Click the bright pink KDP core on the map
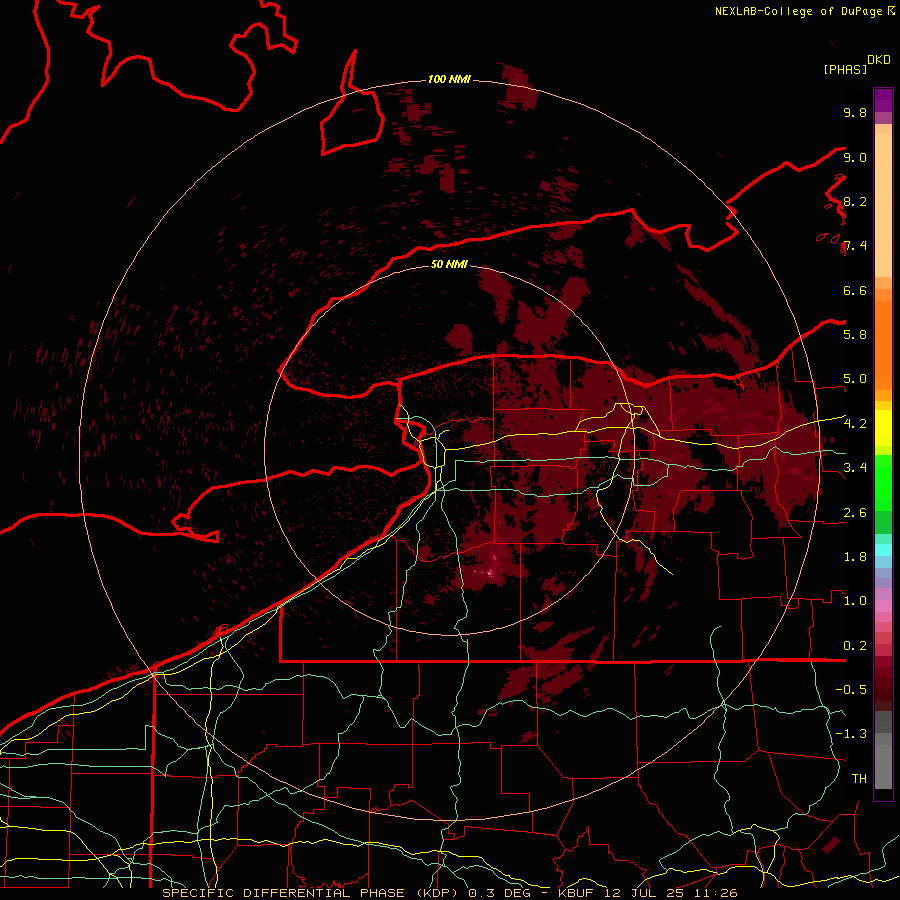900x900 pixels. click(492, 571)
